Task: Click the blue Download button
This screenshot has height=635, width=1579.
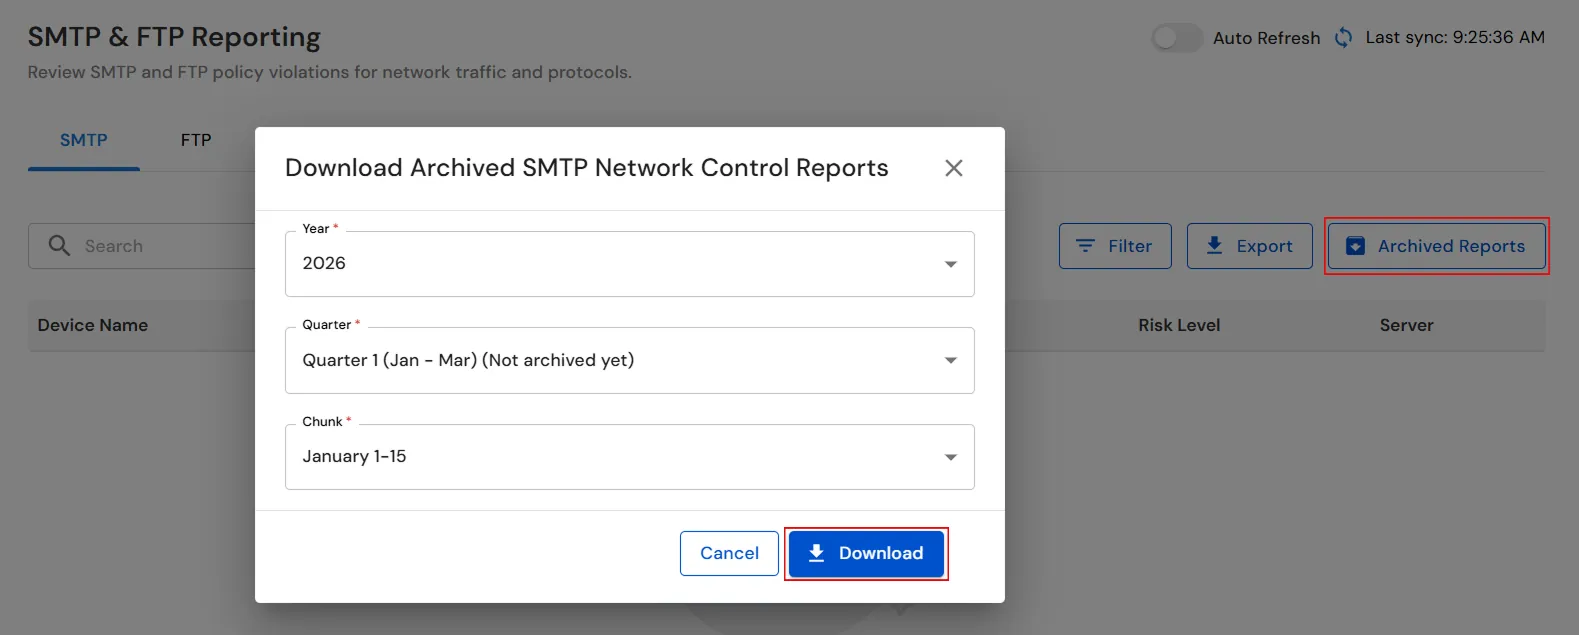Action: point(866,553)
